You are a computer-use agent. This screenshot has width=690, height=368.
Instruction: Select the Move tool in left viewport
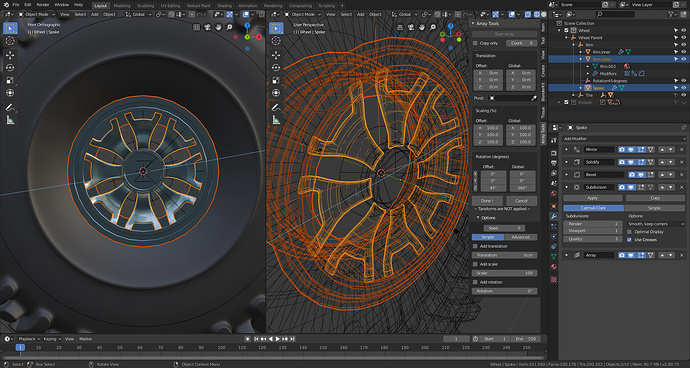point(10,55)
